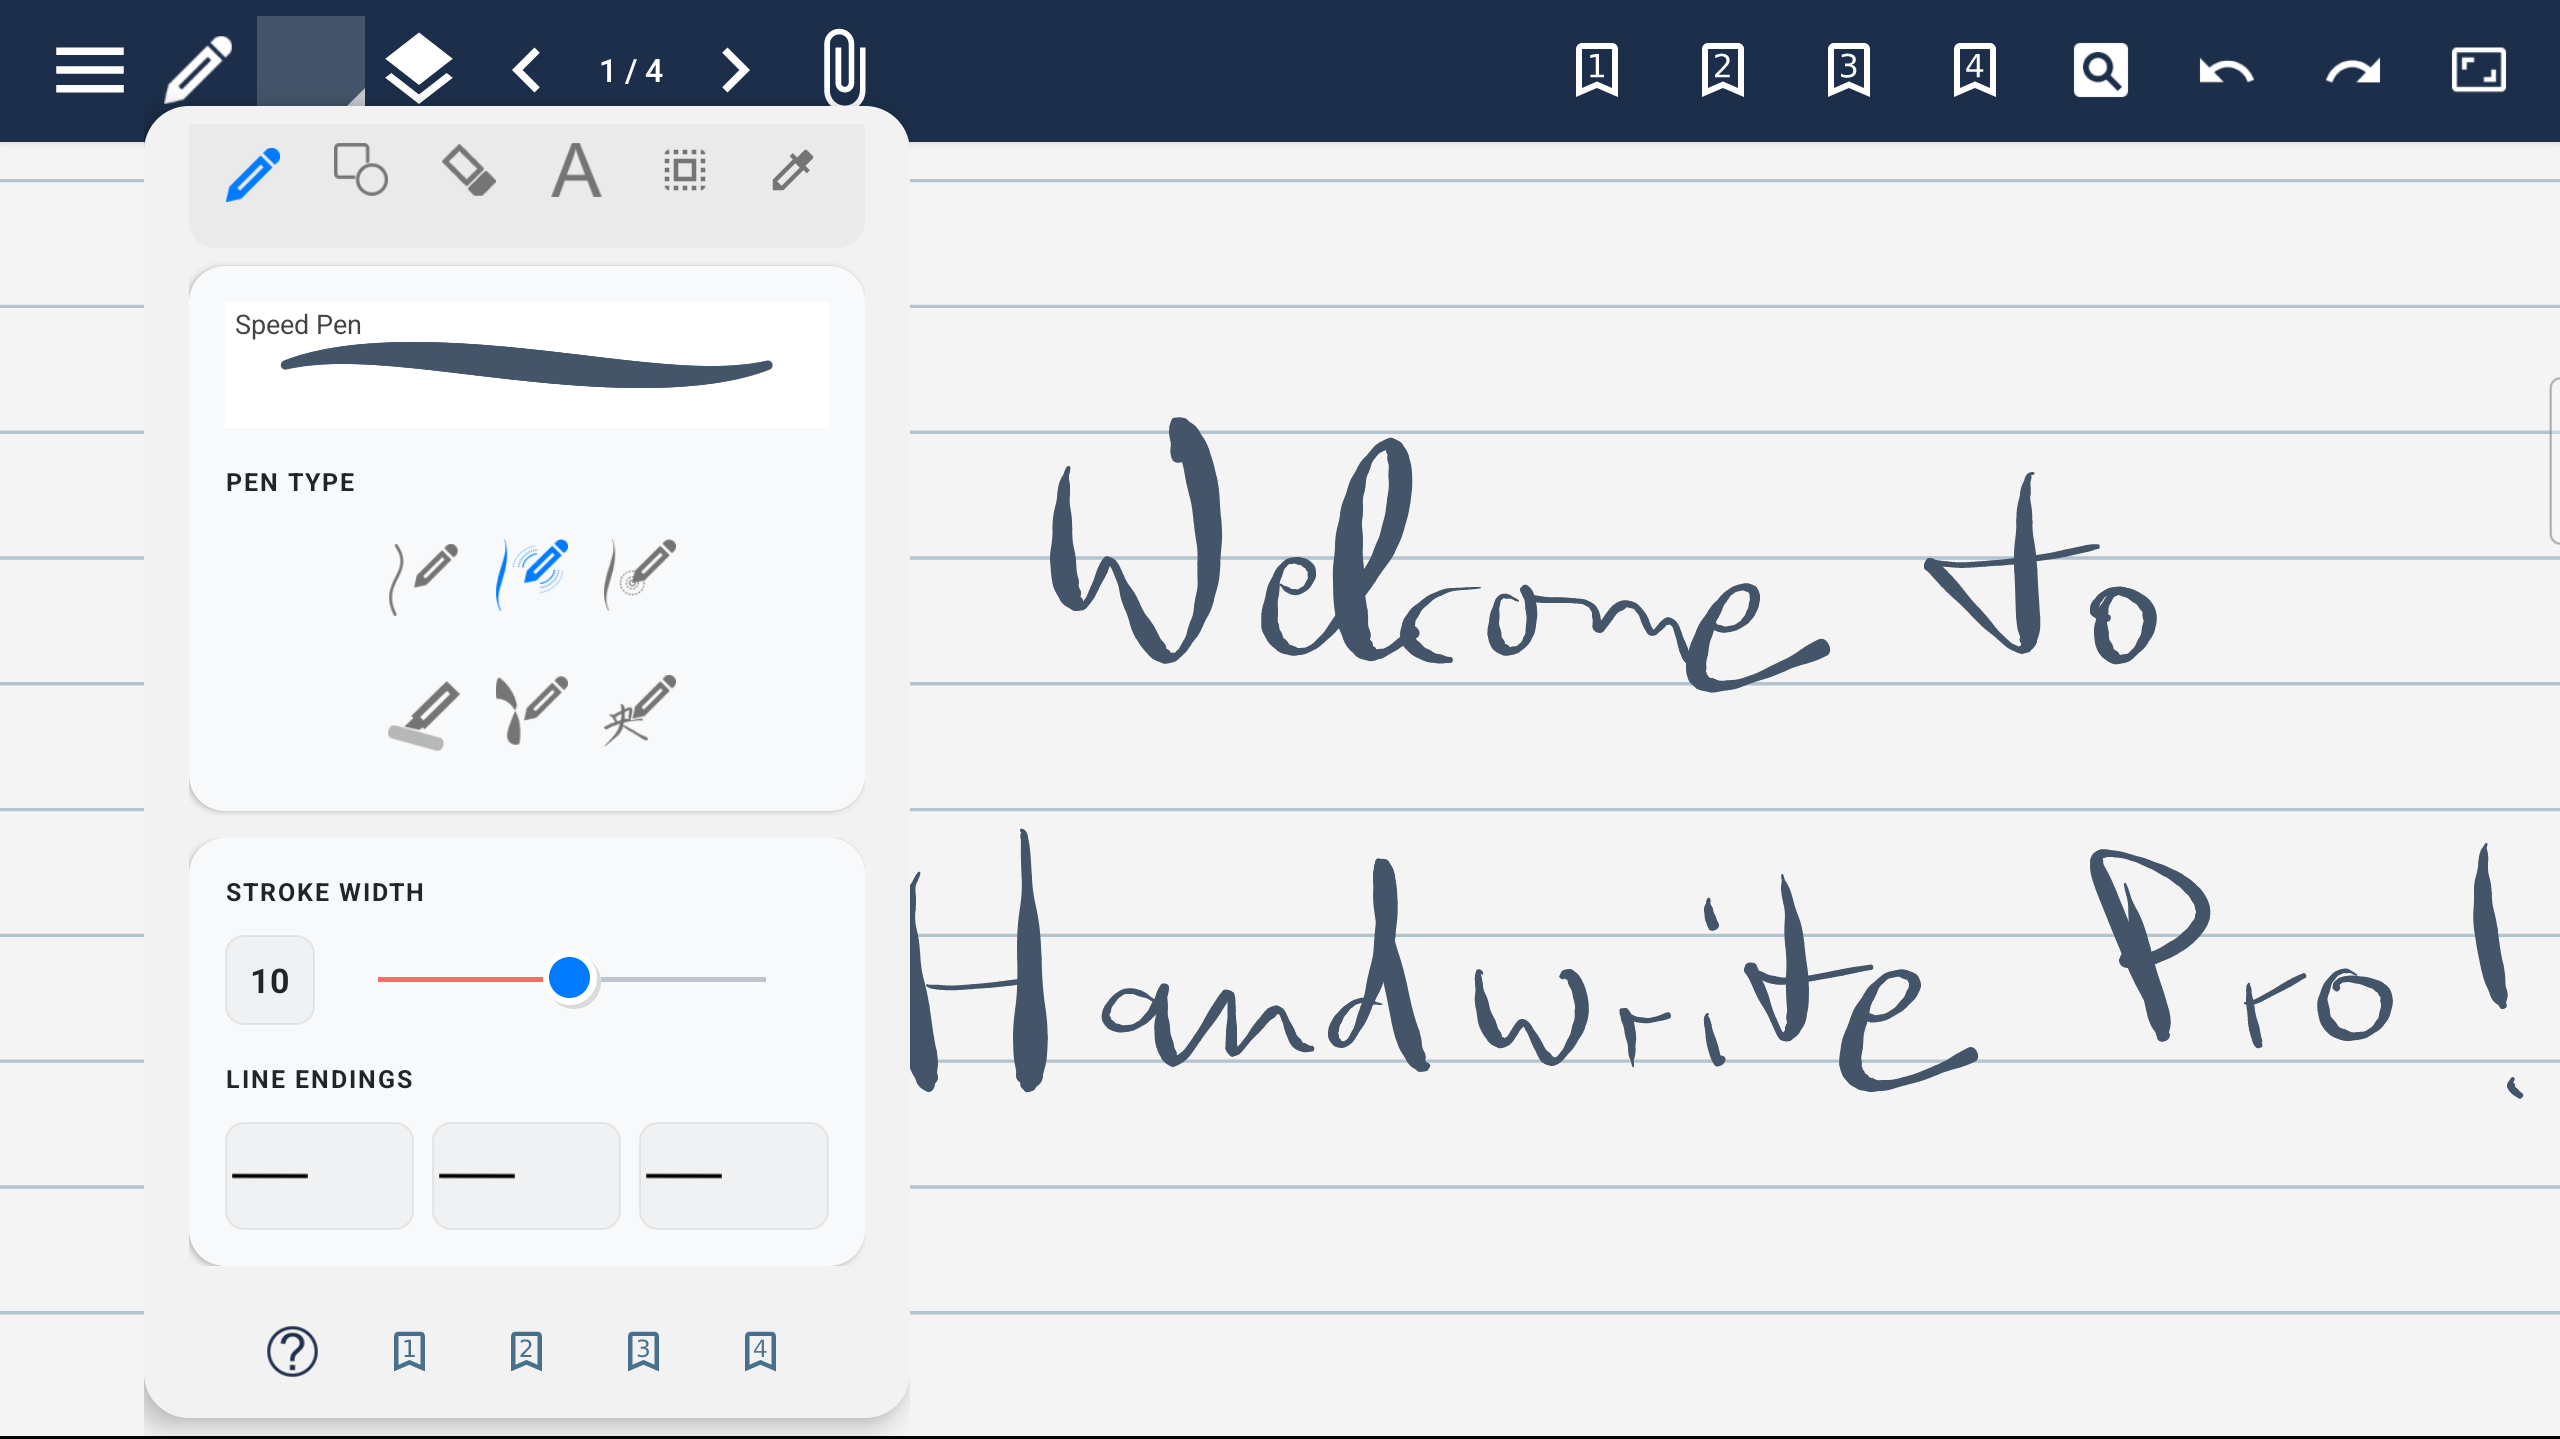Viewport: 2560px width, 1439px height.
Task: Go to the next page
Action: 735,70
